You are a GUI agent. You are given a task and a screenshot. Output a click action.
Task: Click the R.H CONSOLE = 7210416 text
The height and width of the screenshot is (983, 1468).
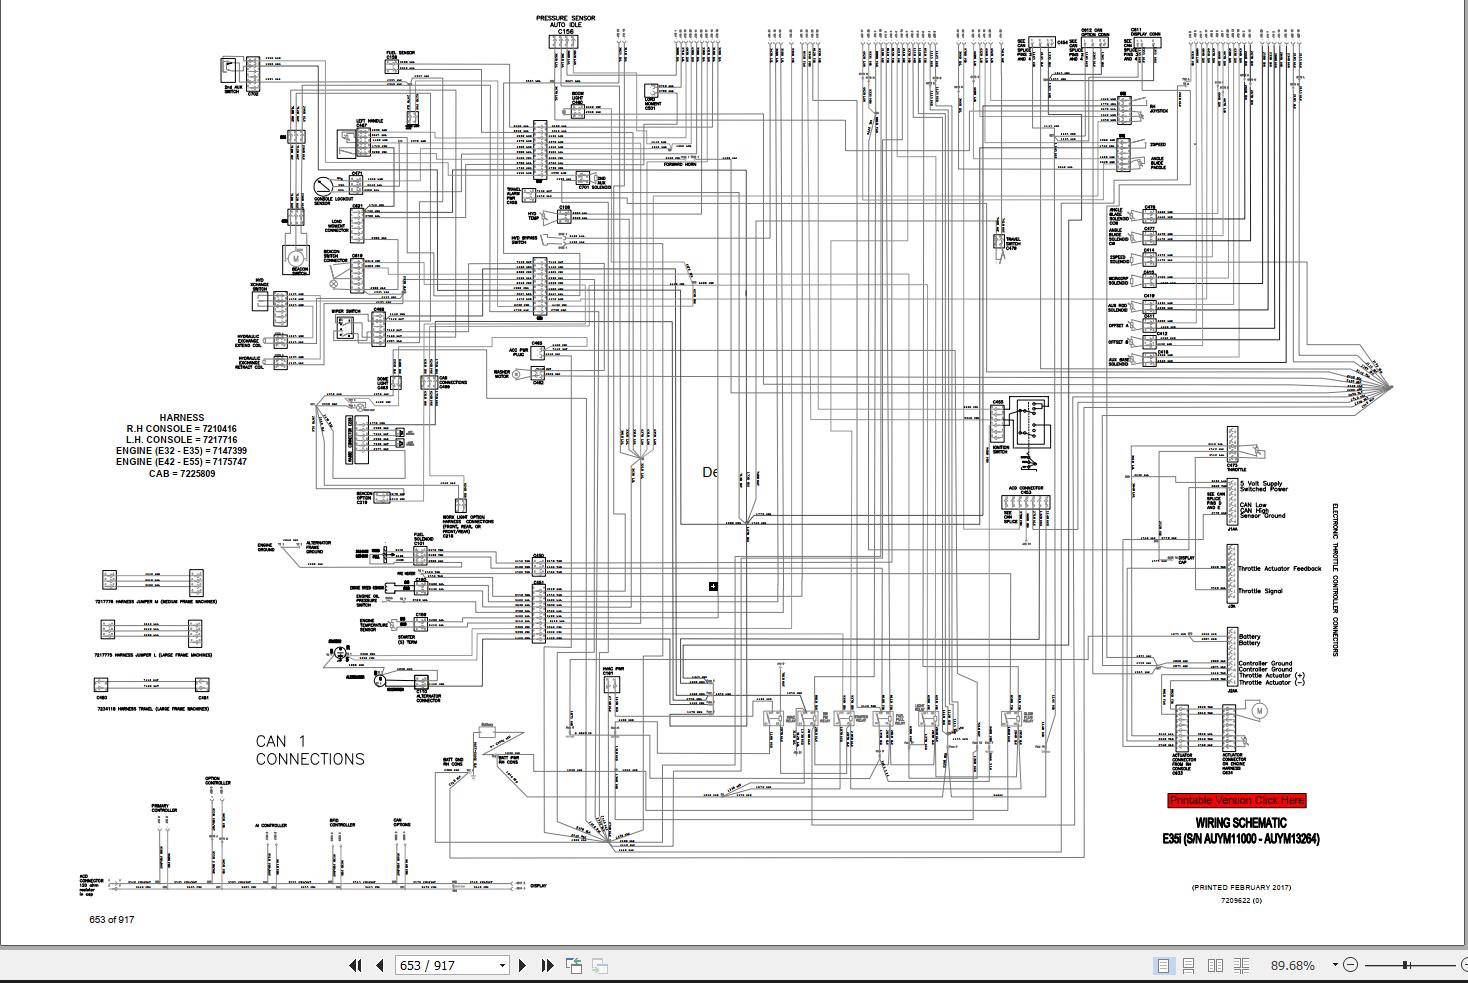coord(182,429)
